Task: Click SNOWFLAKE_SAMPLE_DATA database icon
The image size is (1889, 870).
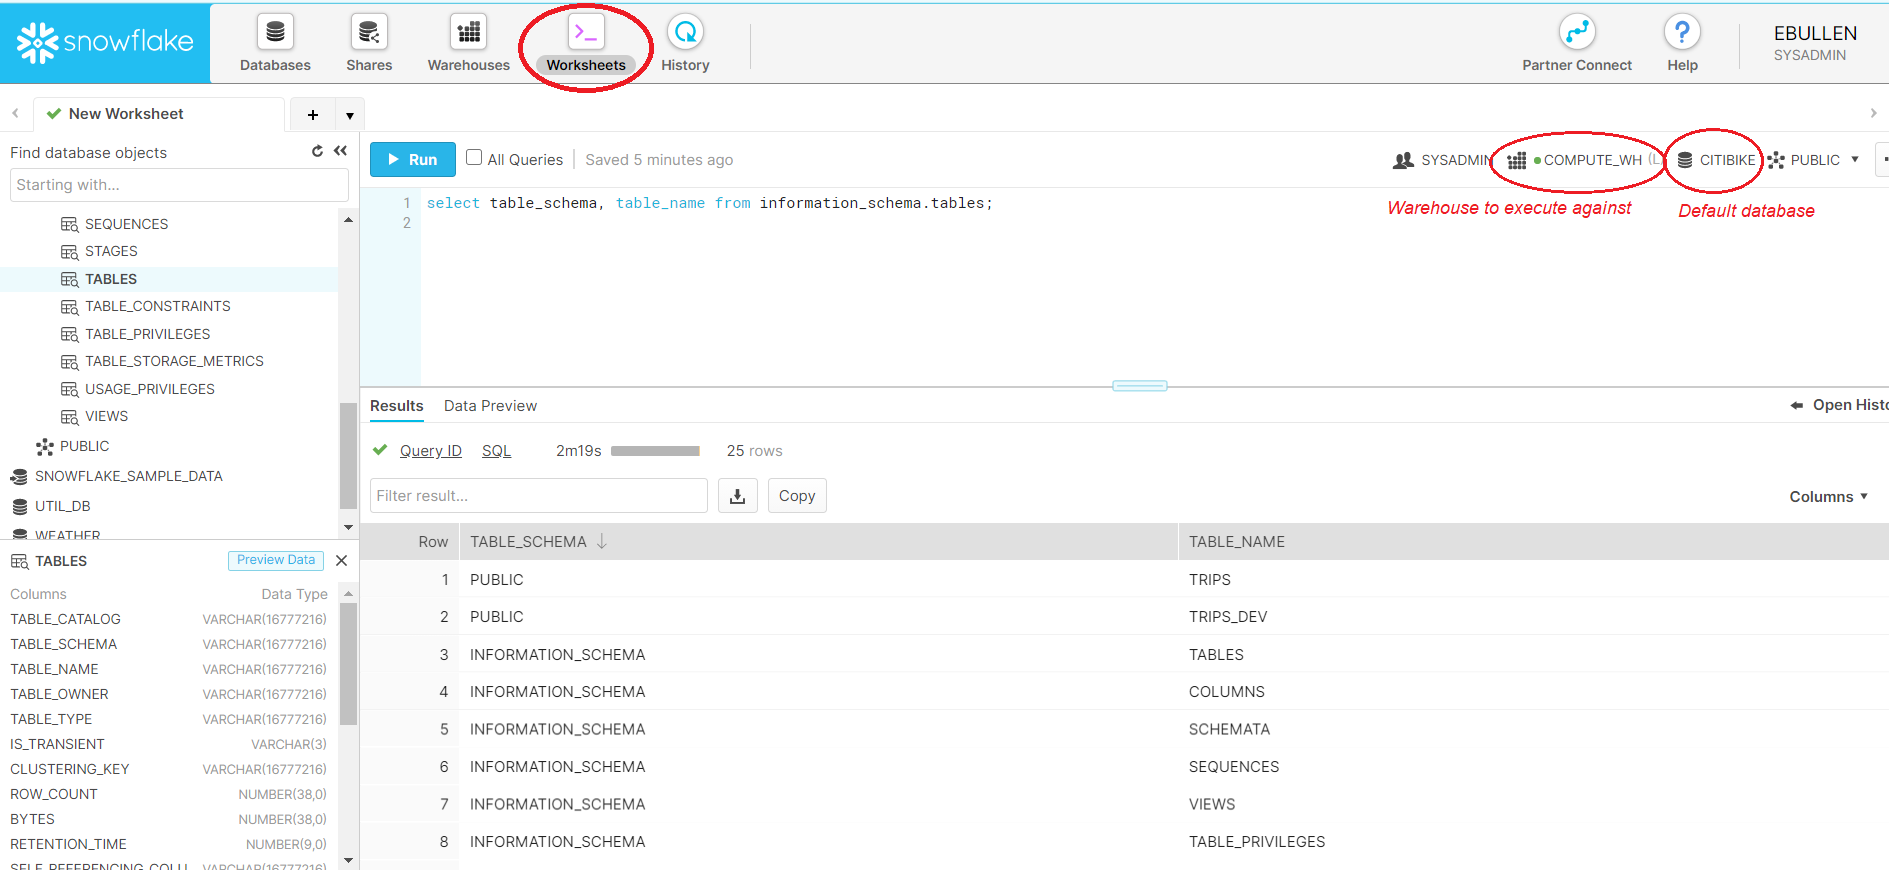Action: click(19, 477)
